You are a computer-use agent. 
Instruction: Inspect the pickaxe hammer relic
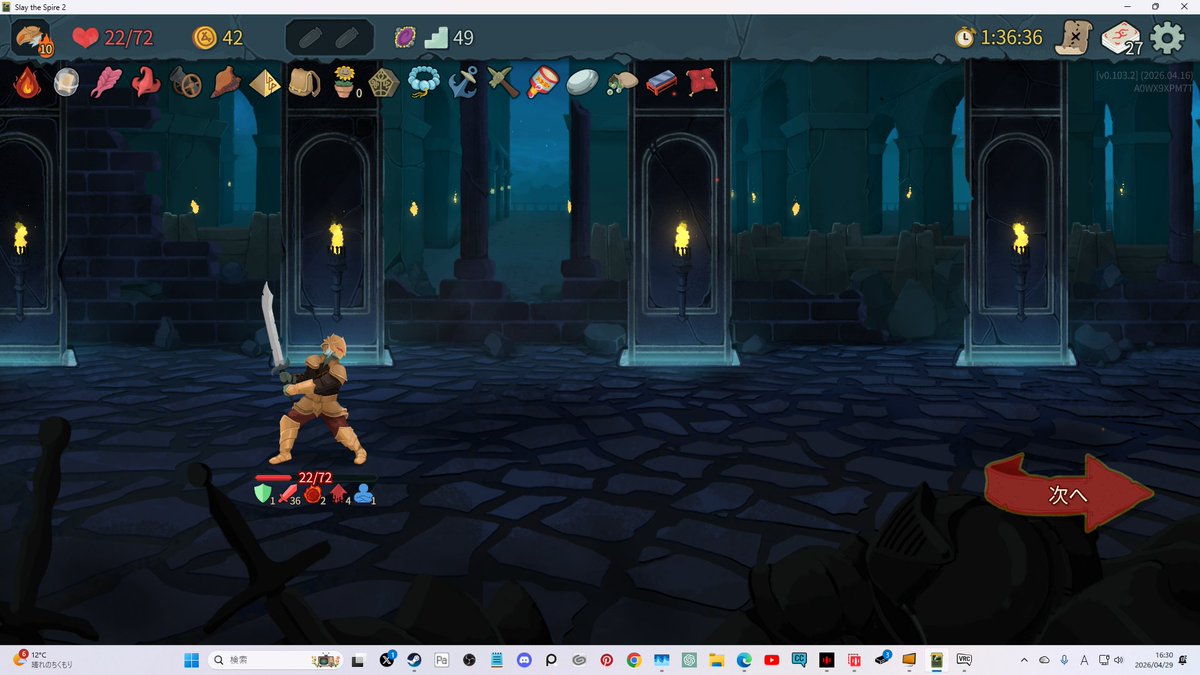click(x=502, y=82)
